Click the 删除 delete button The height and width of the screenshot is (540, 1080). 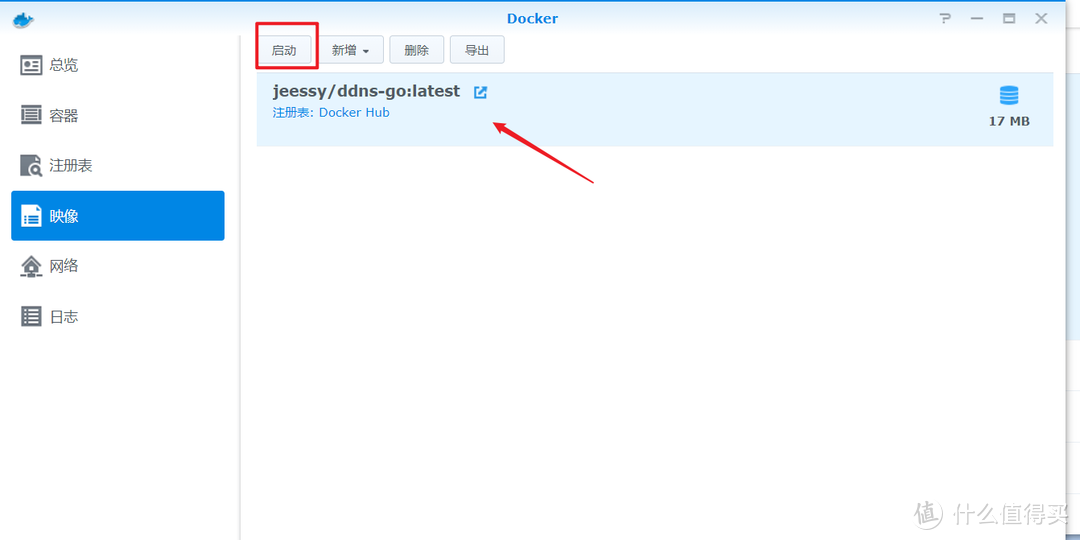tap(417, 50)
